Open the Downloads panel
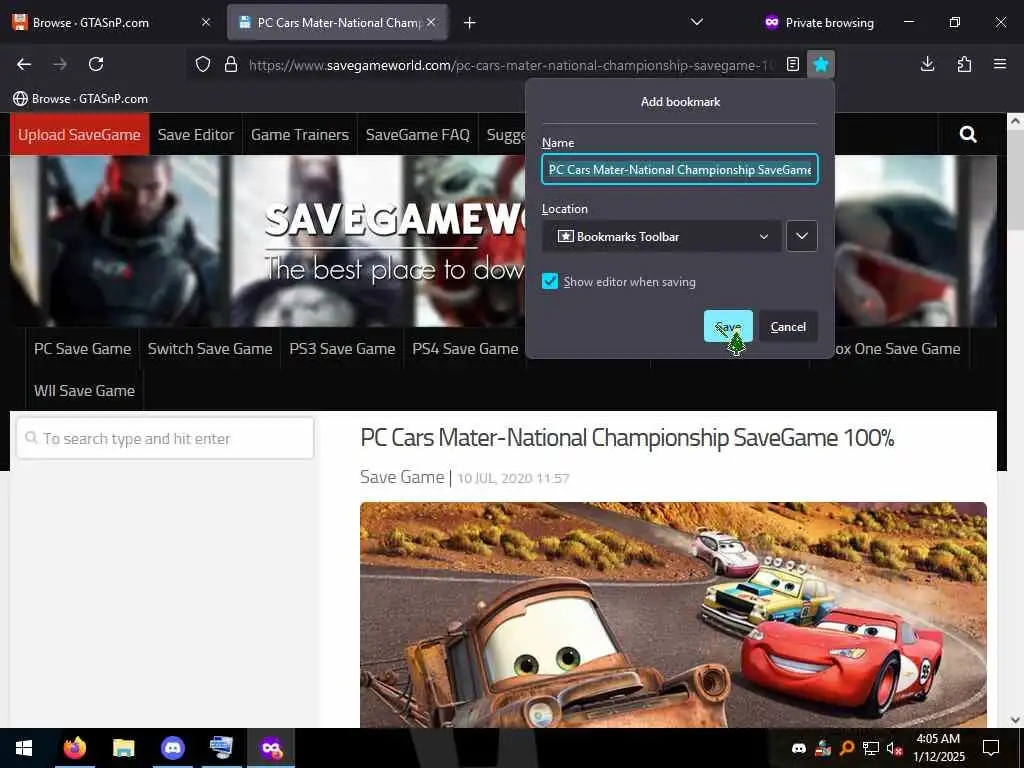 click(x=927, y=64)
